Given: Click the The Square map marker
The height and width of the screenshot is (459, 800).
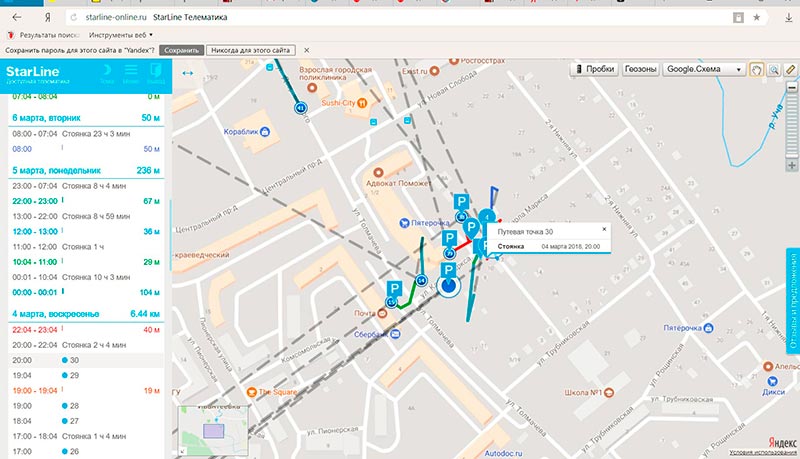Looking at the screenshot, I should 252,392.
